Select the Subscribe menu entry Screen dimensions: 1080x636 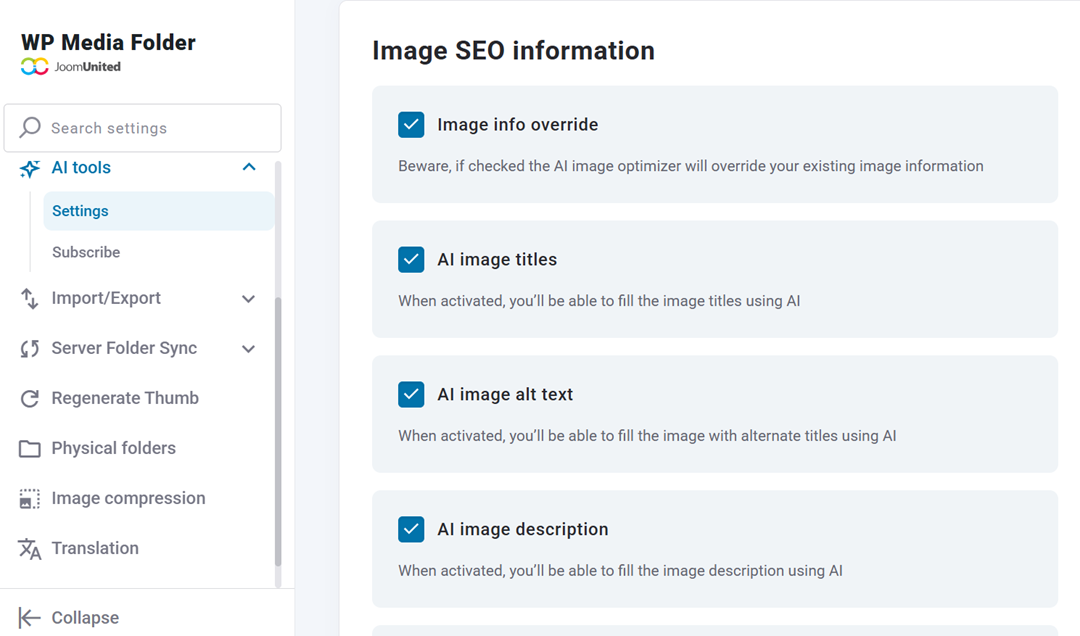(x=85, y=252)
